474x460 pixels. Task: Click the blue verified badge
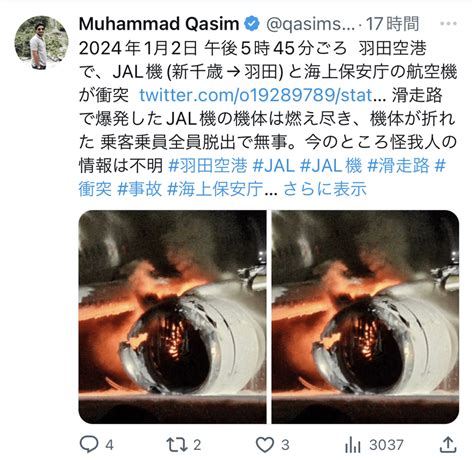(x=252, y=24)
